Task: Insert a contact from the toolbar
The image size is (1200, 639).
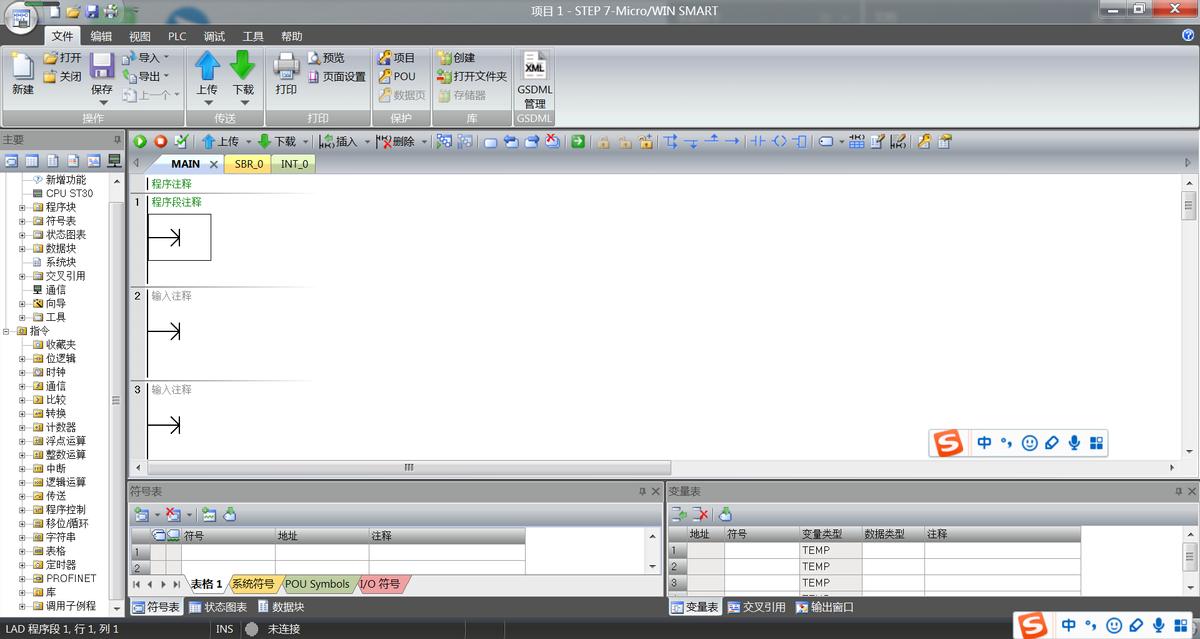Action: (757, 142)
